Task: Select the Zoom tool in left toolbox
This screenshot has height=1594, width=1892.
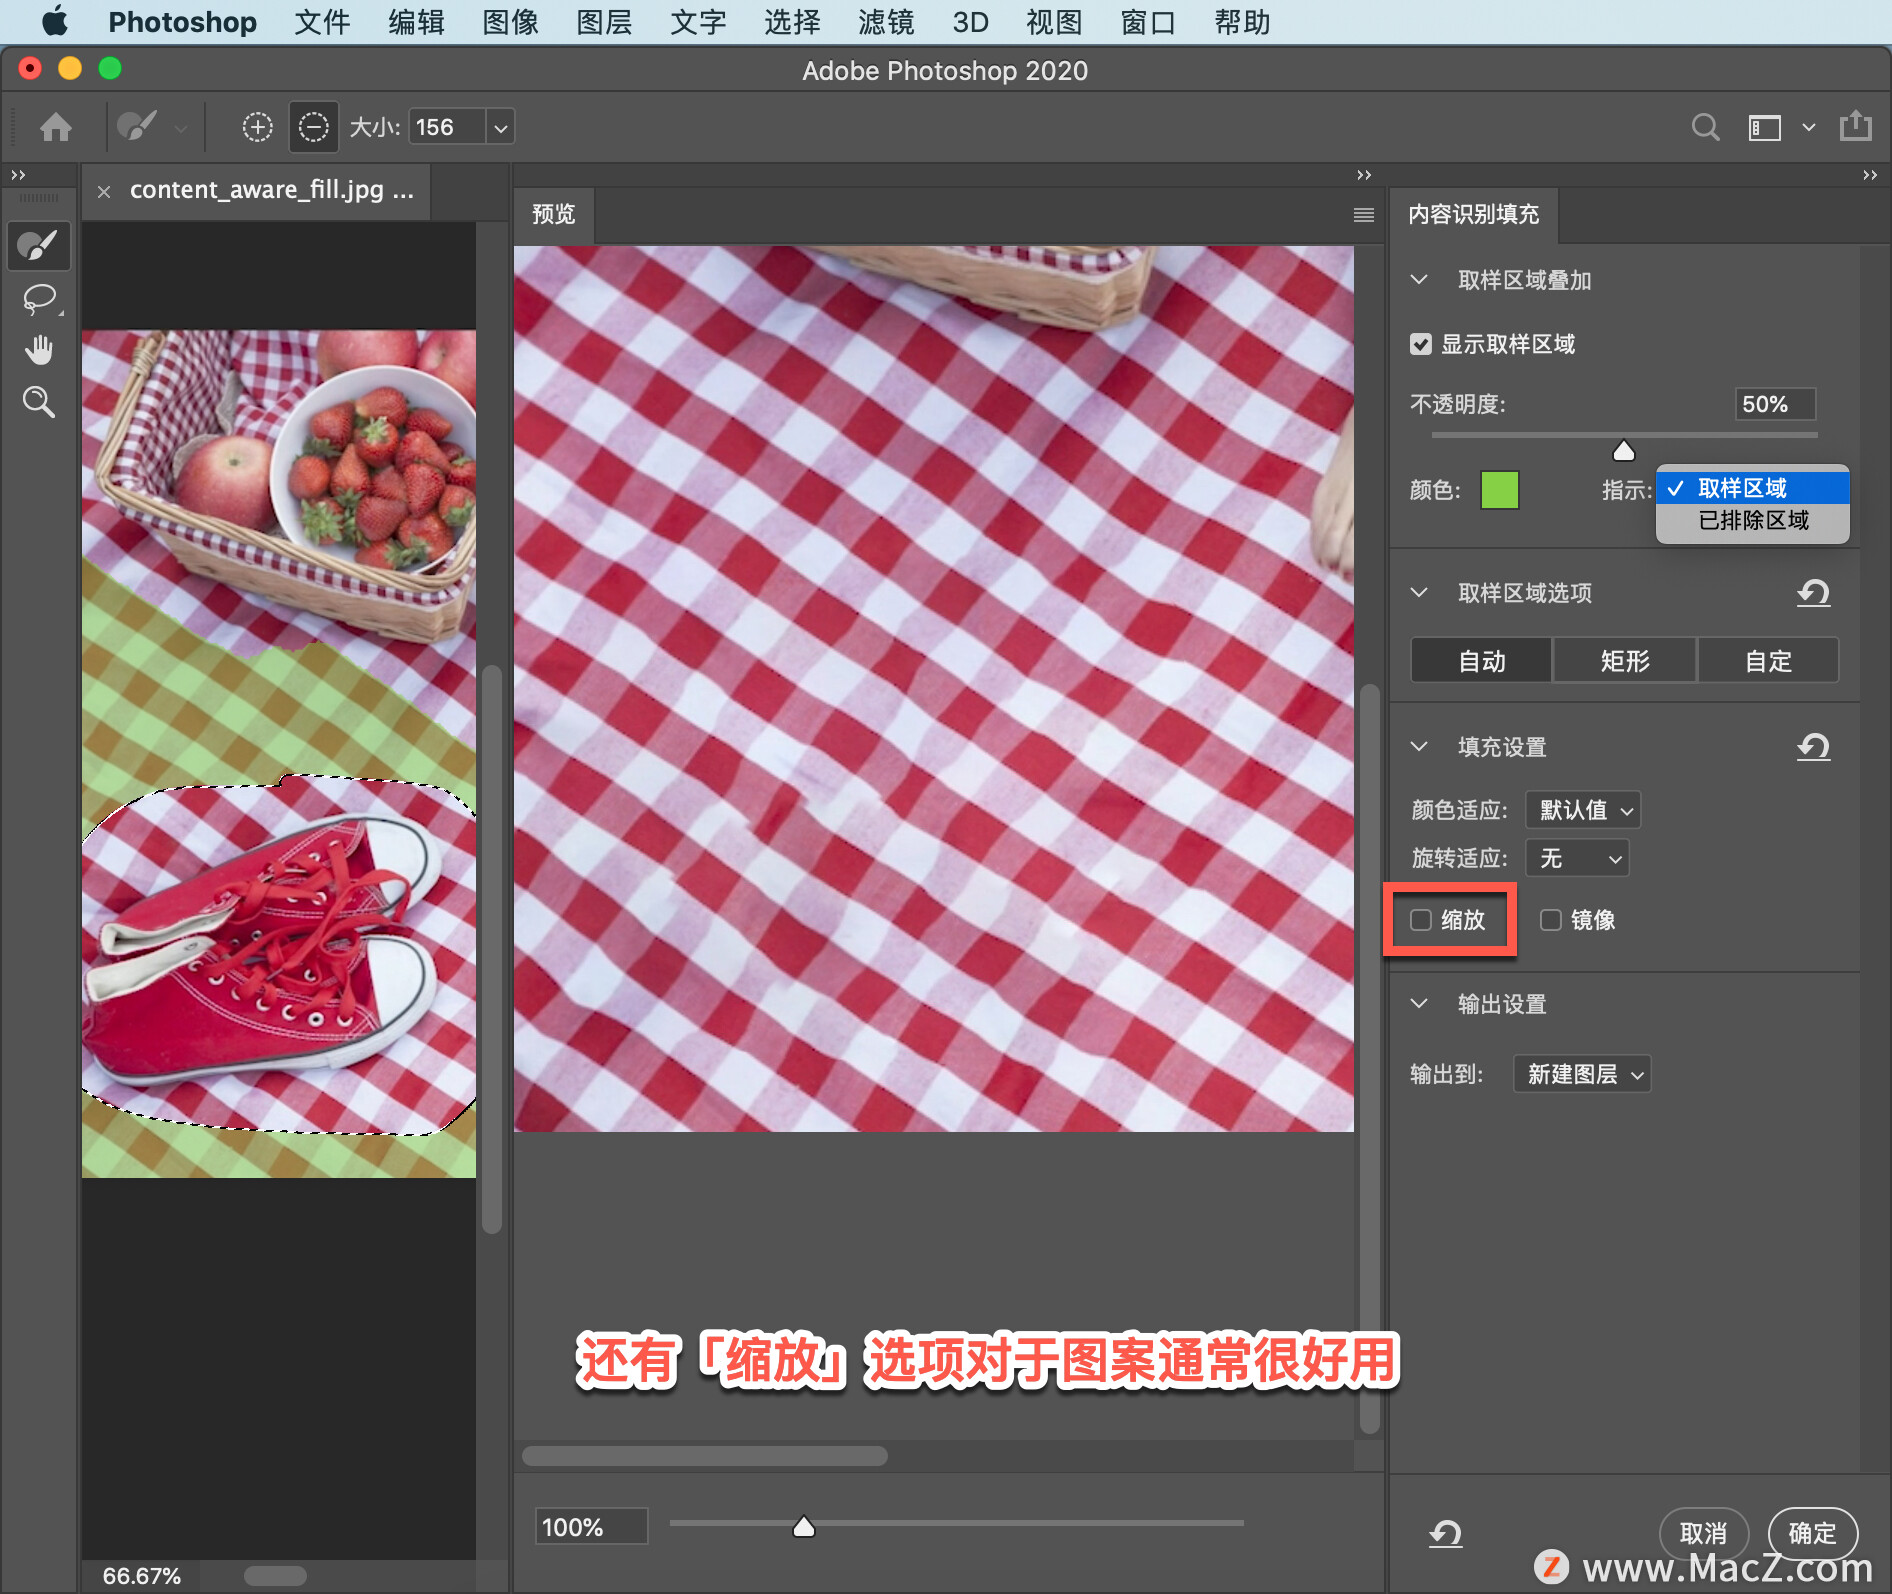Action: [39, 402]
